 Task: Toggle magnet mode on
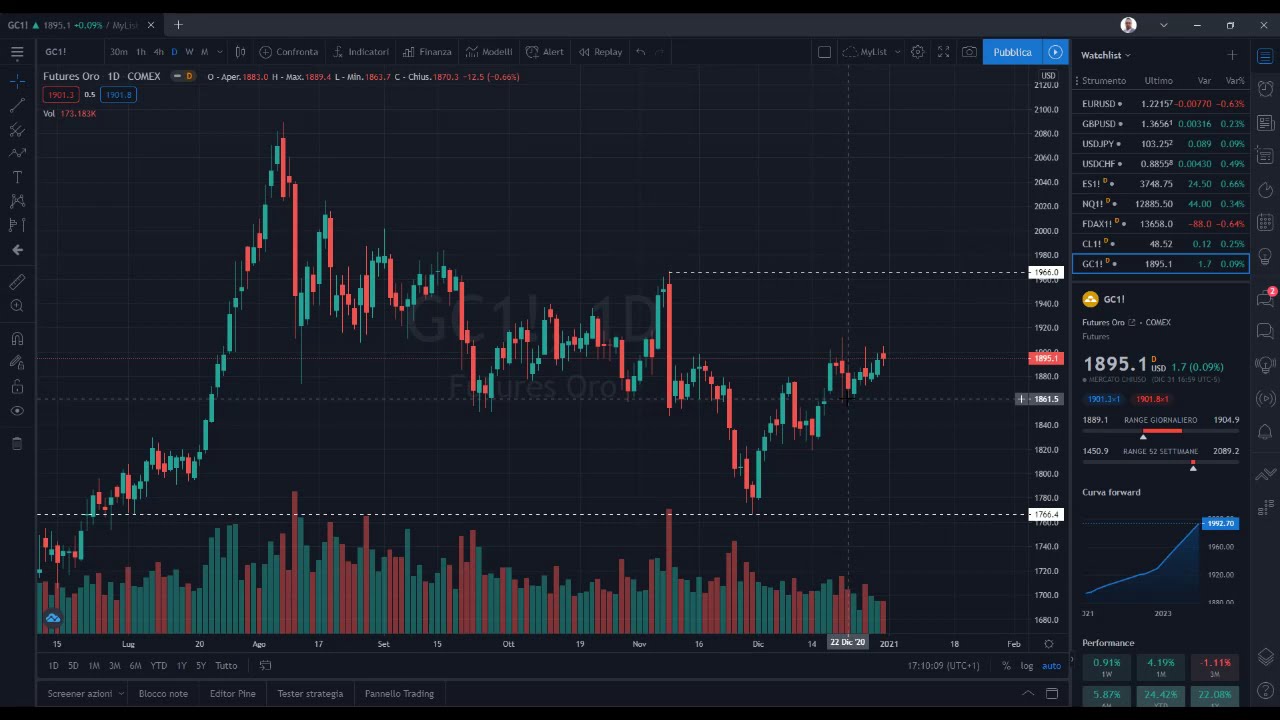tap(17, 338)
